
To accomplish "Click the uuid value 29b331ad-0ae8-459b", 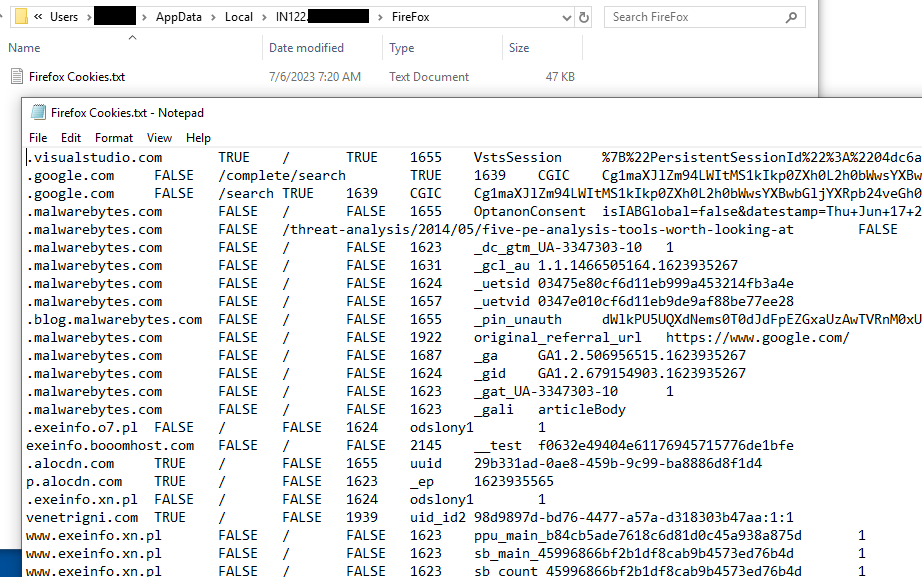I will pyautogui.click(x=617, y=464).
